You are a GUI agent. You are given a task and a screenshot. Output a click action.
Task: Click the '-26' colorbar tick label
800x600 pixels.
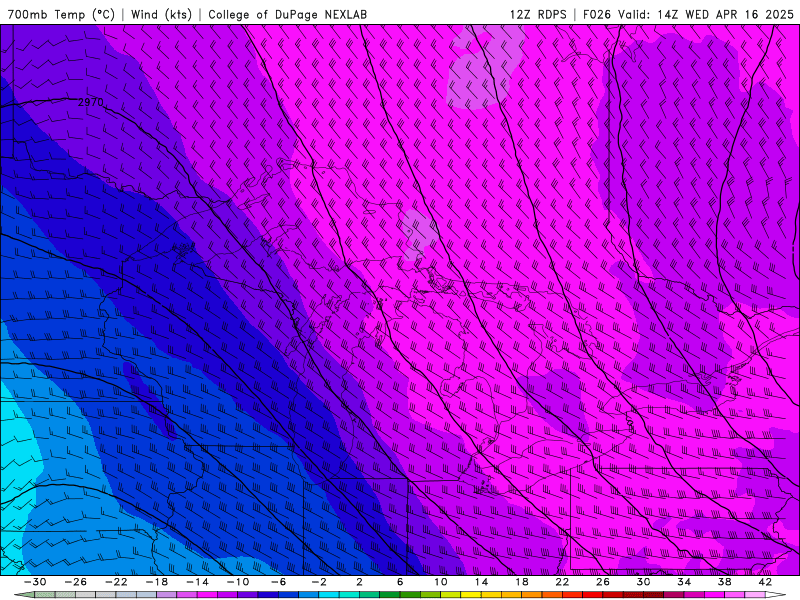coord(76,582)
